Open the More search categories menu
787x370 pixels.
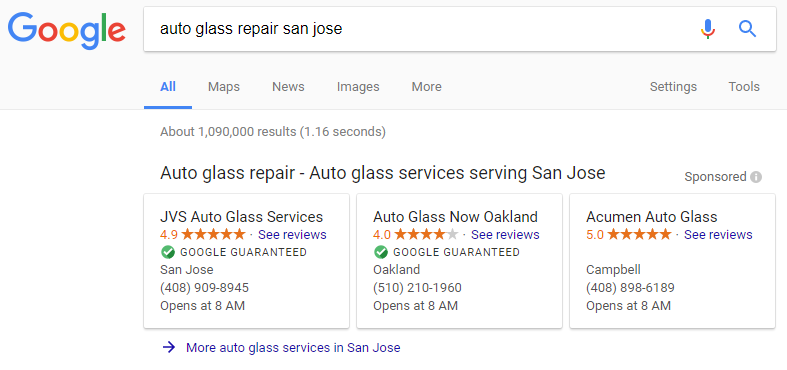point(427,87)
